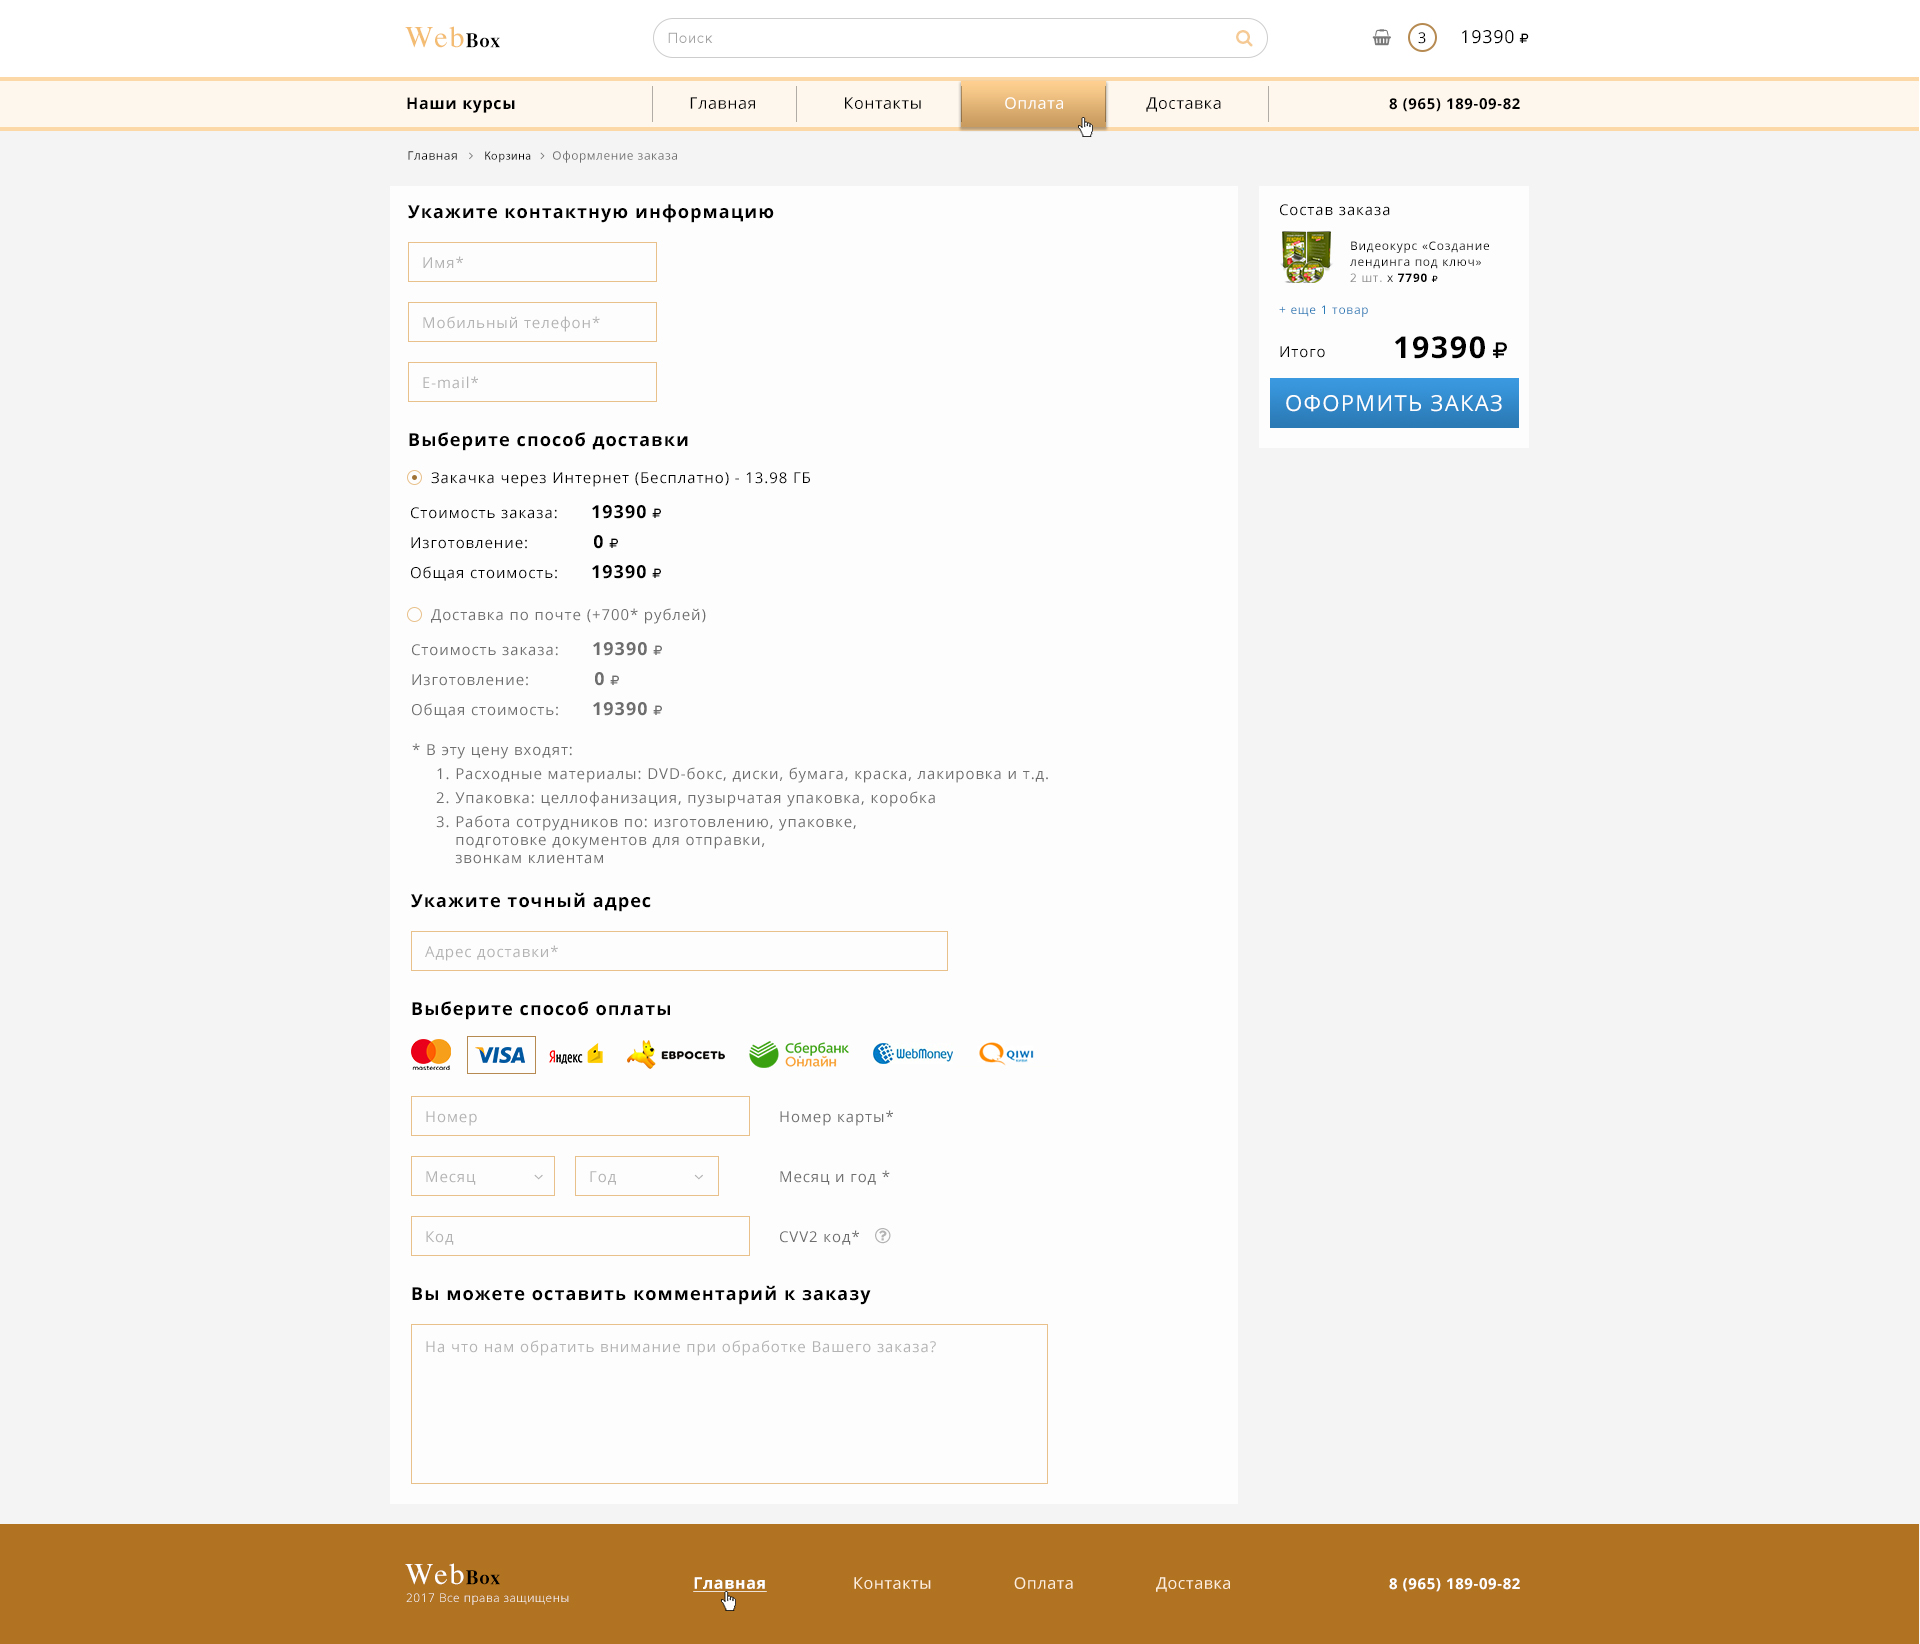
Task: Click the CVV2 help question icon
Action: (x=882, y=1236)
